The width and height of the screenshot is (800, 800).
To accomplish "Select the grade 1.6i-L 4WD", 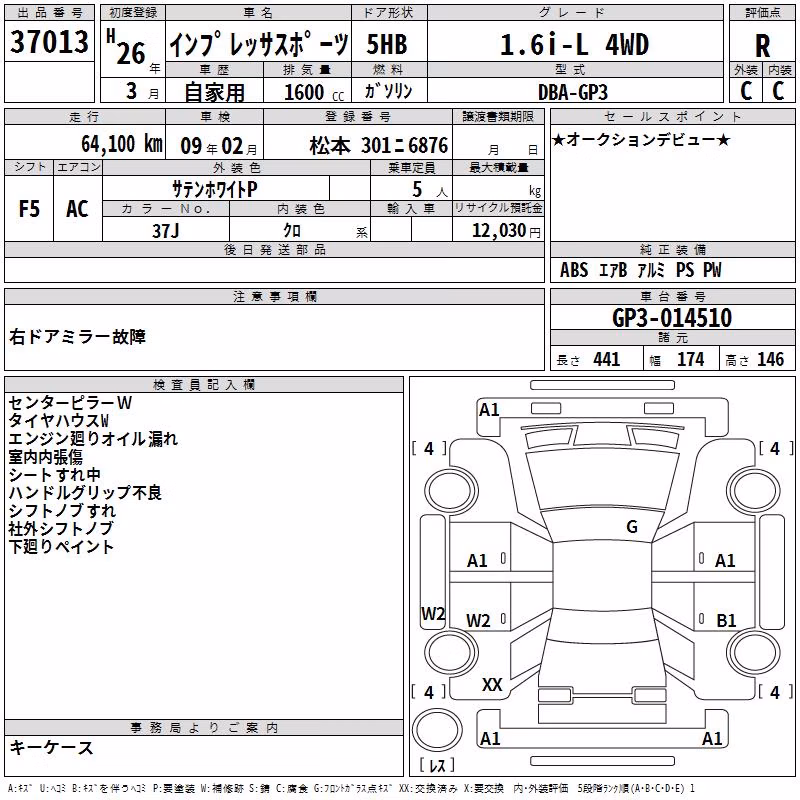I will point(574,44).
